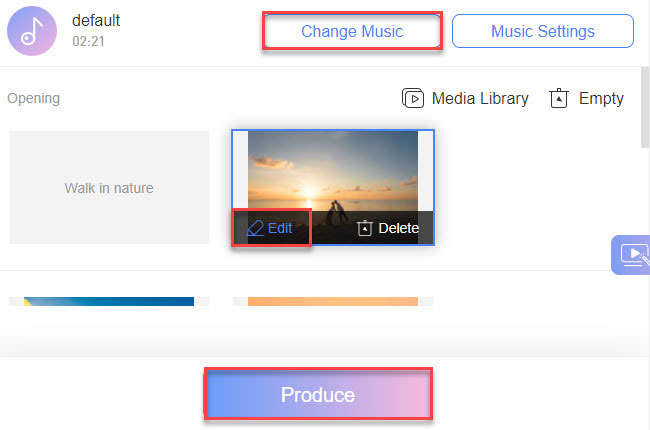Screen dimensions: 650x430
Task: Click the Media Library play icon
Action: (x=412, y=98)
